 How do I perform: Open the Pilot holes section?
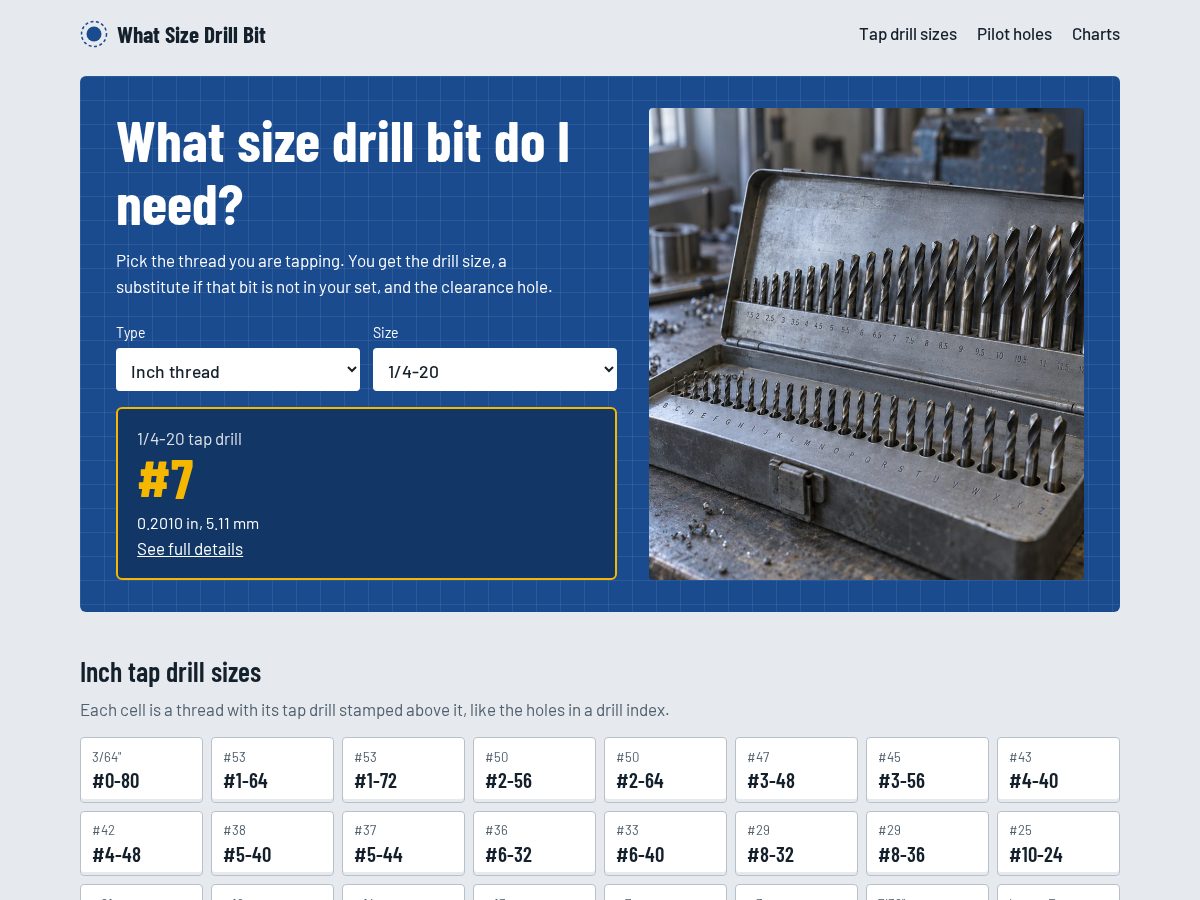point(1014,34)
